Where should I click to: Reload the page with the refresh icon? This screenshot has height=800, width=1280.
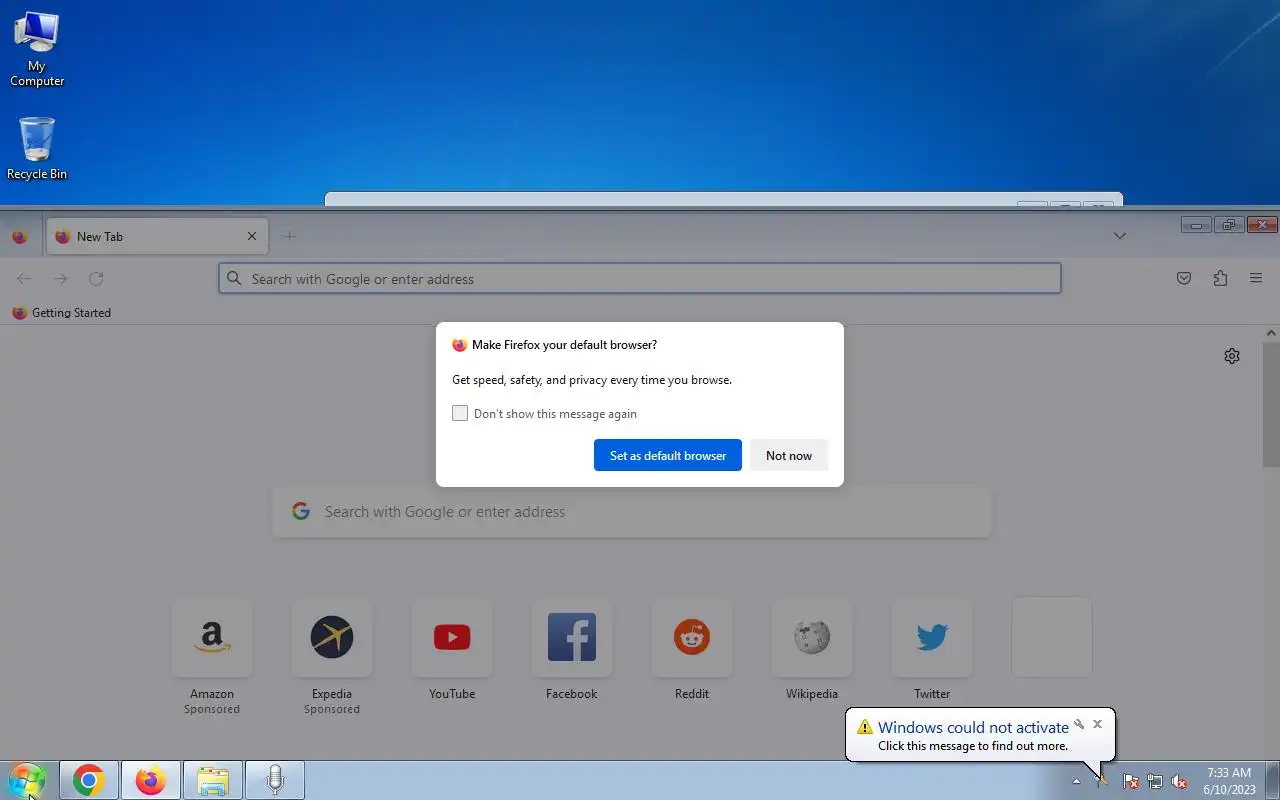96,279
